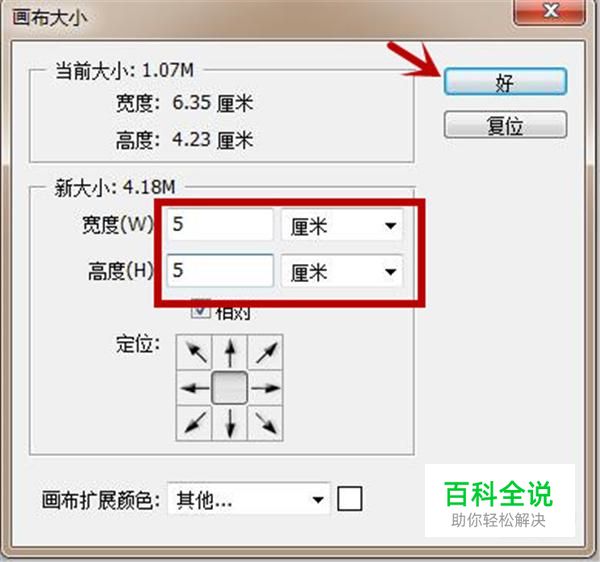Close the 画布大小 dialog
The width and height of the screenshot is (600, 562).
click(550, 11)
